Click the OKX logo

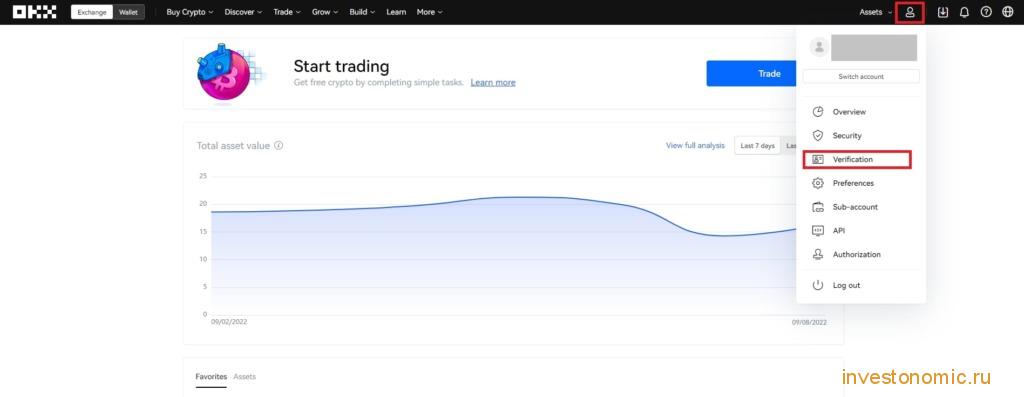point(35,12)
